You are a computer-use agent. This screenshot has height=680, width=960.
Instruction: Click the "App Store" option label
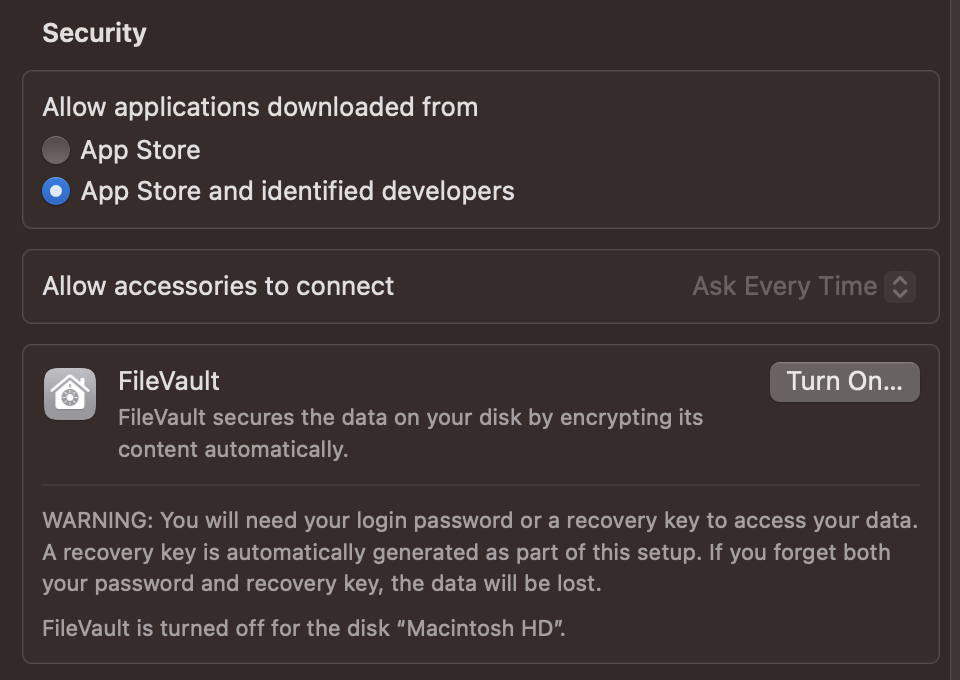coord(140,150)
